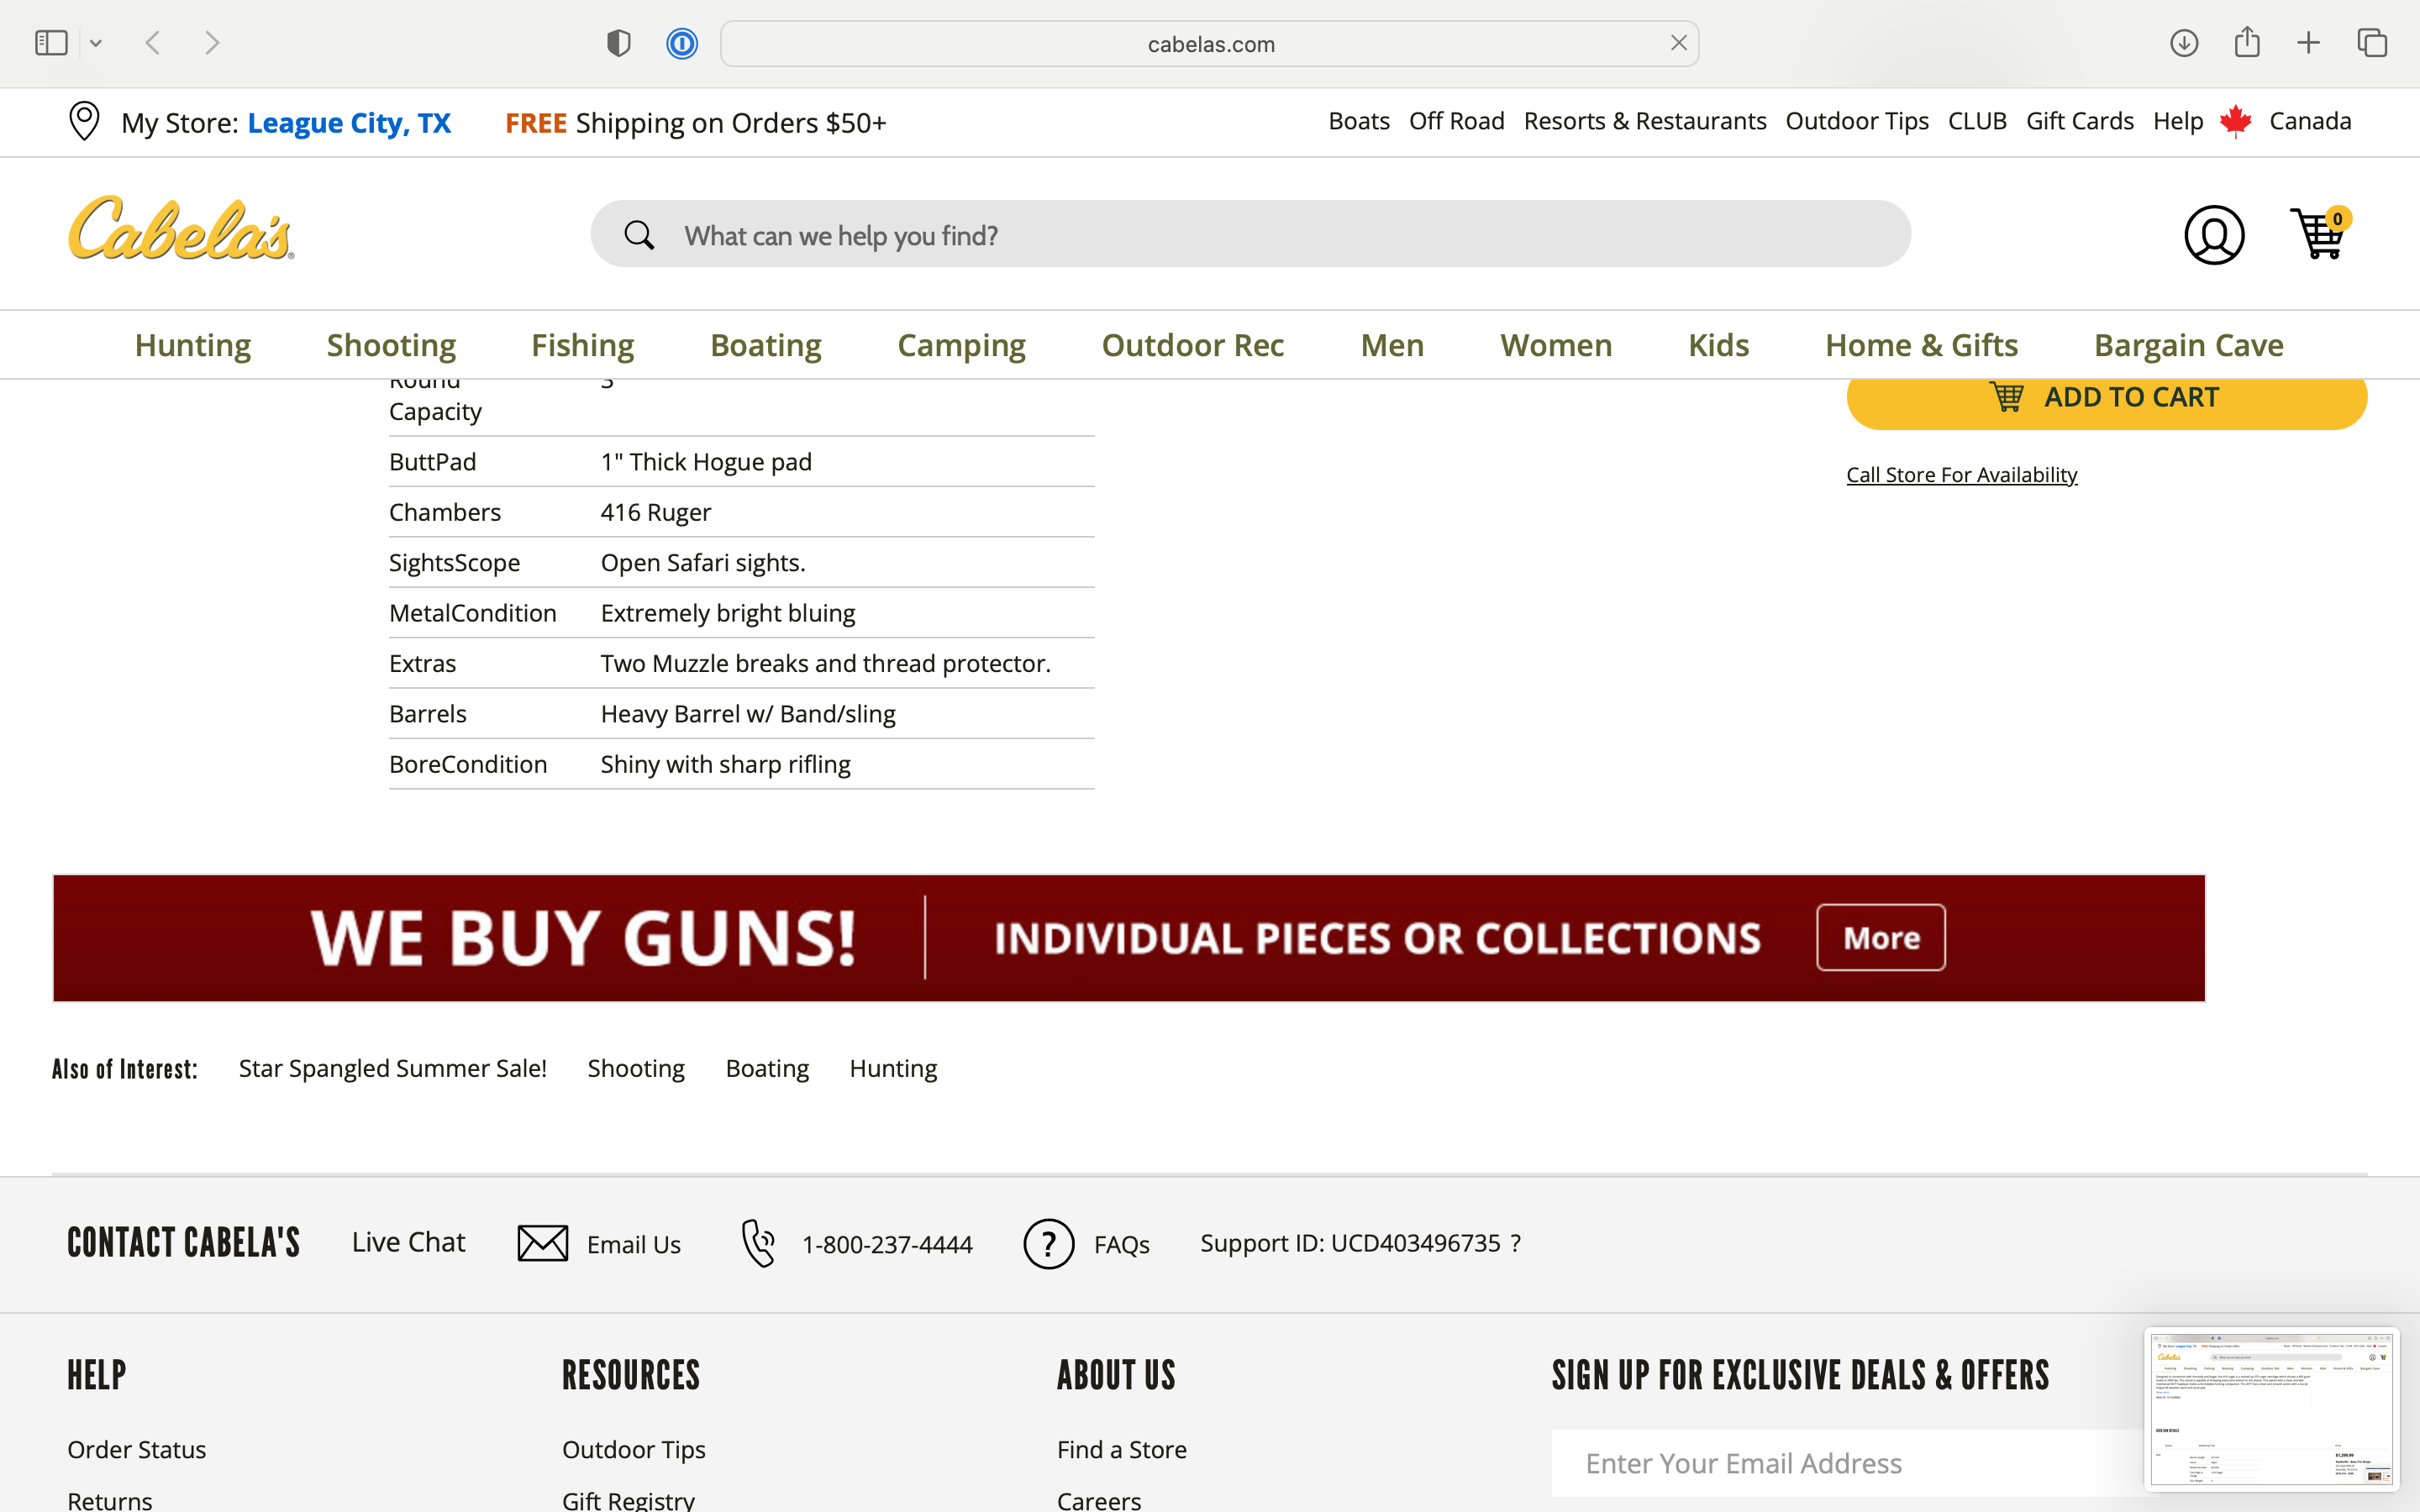Open the Bargain Cave menu
This screenshot has height=1512, width=2420.
pyautogui.click(x=2188, y=345)
